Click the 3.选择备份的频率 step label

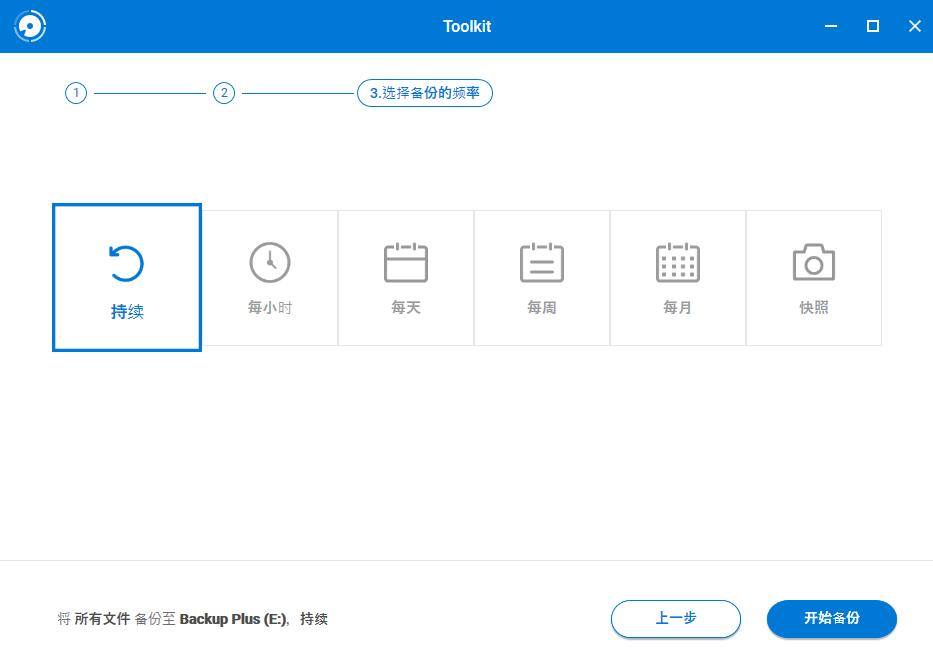(x=424, y=92)
